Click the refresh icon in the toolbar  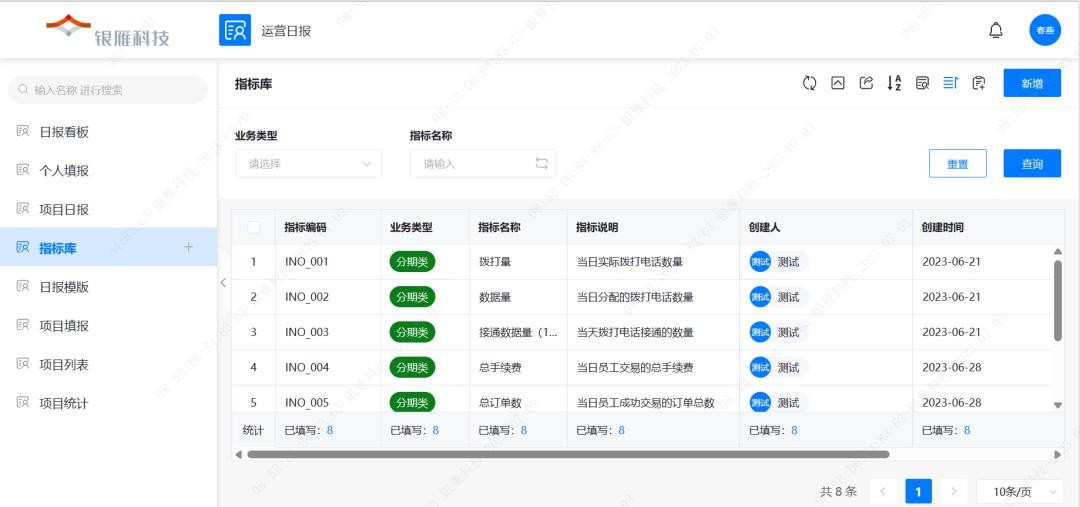coord(809,83)
